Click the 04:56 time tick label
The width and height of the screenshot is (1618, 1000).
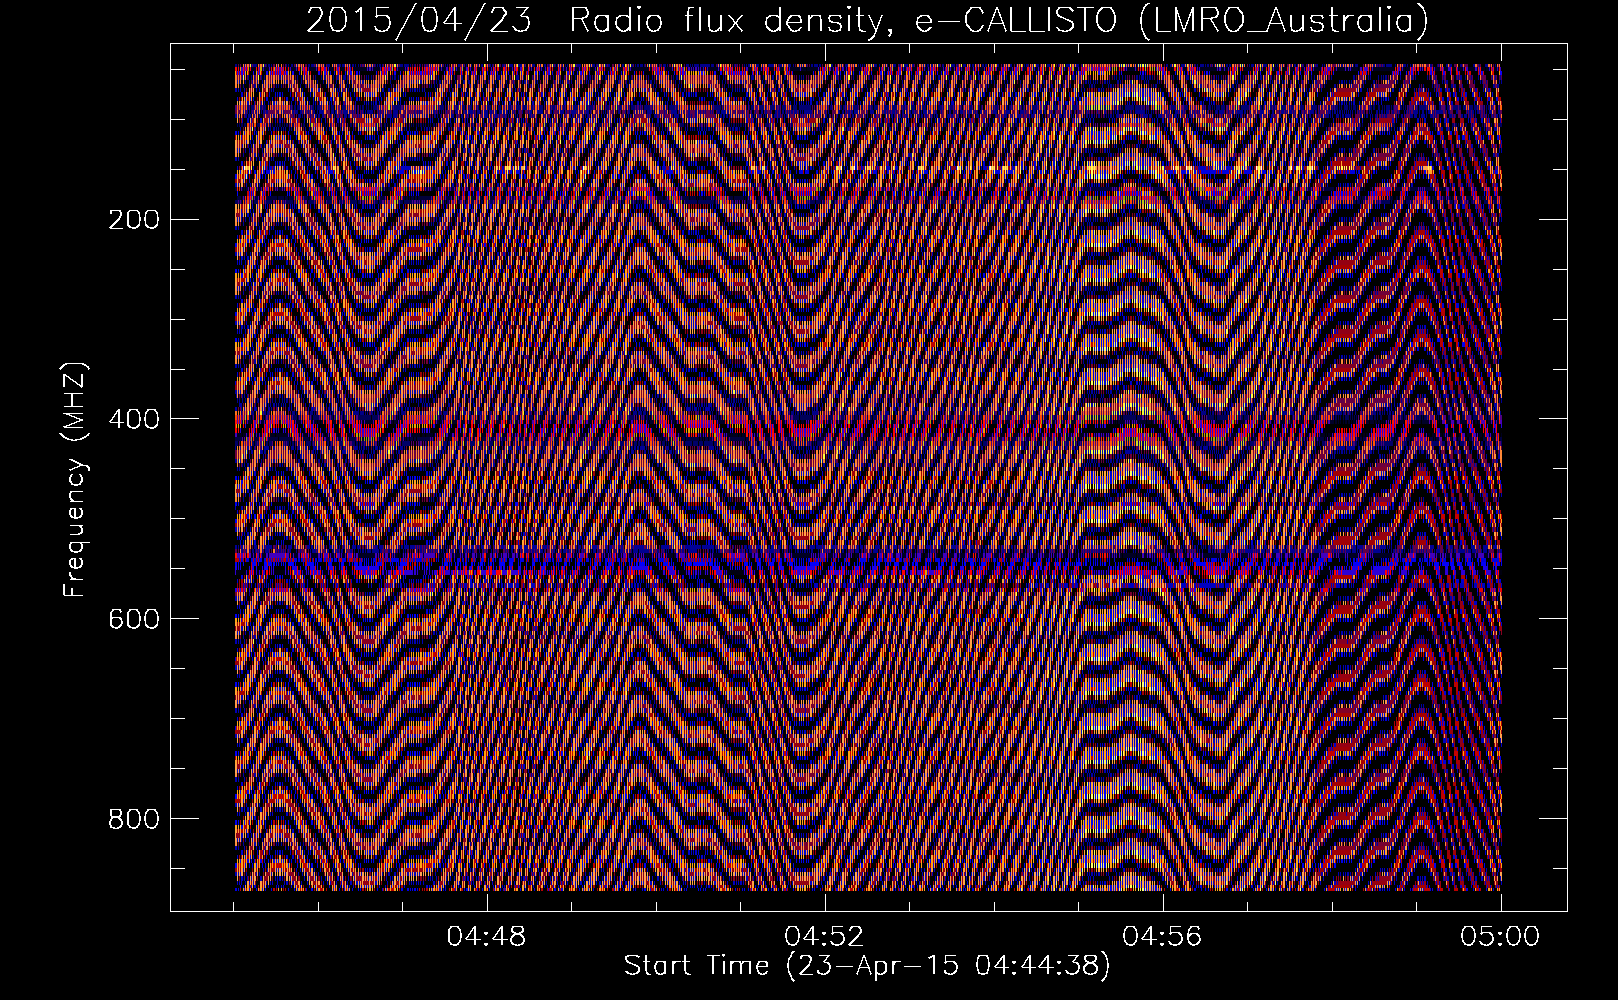[1163, 937]
